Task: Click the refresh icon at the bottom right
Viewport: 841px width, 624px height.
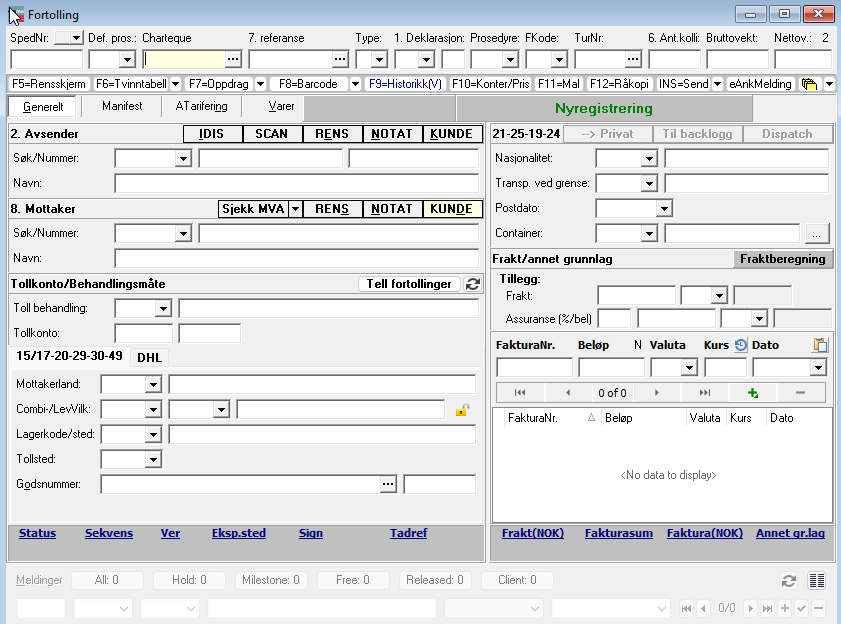Action: [789, 580]
